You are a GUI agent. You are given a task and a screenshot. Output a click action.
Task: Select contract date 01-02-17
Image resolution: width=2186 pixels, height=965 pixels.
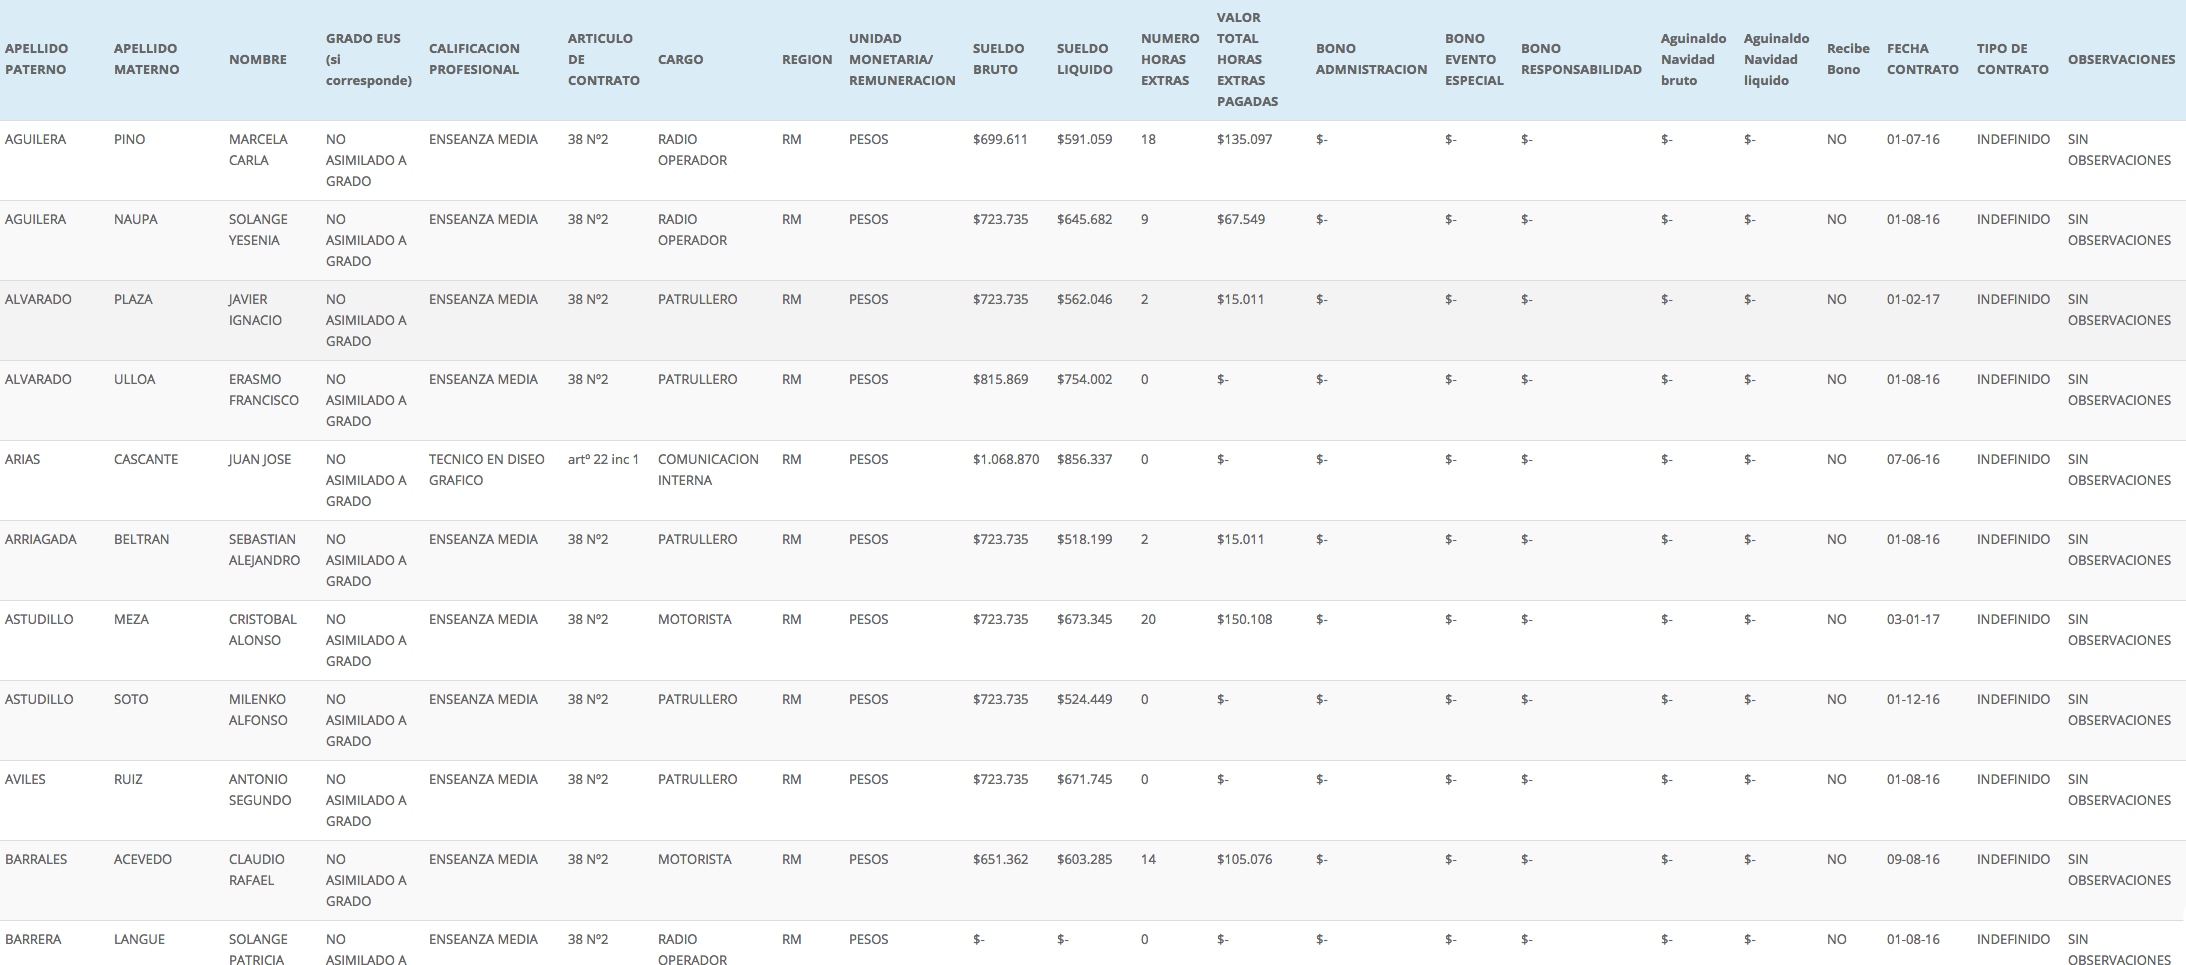(1913, 300)
